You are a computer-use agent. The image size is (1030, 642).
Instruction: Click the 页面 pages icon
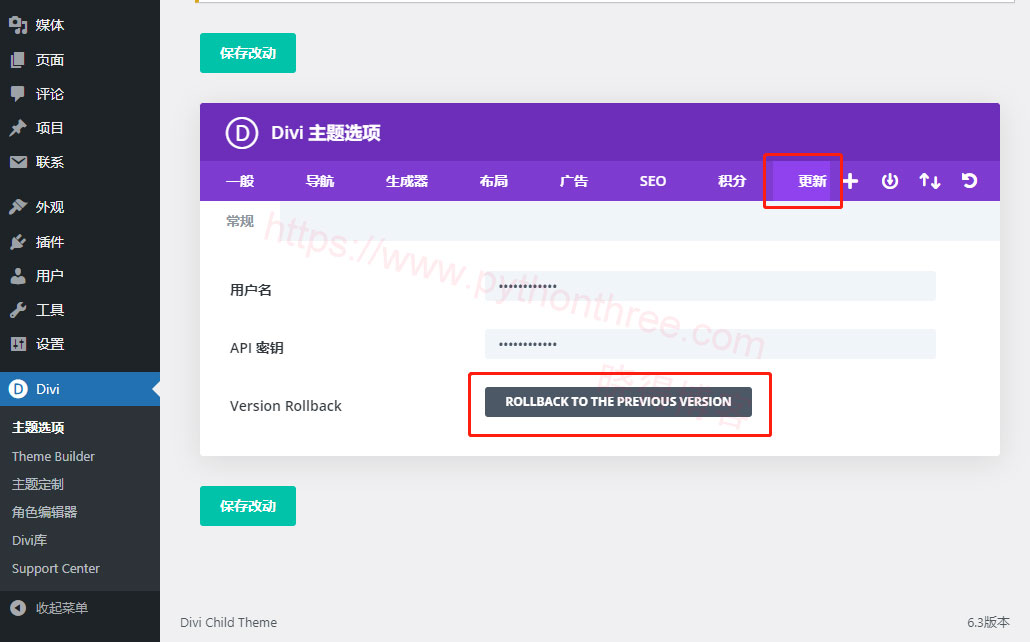click(x=18, y=60)
